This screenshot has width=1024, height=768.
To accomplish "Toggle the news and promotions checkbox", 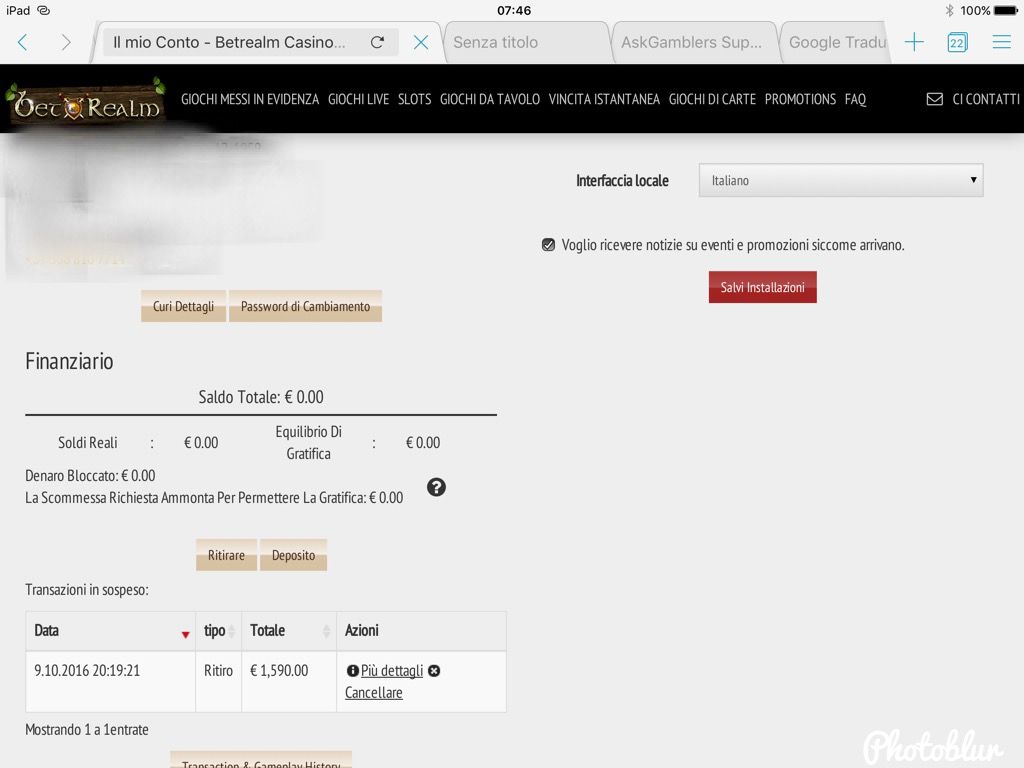I will (x=548, y=245).
